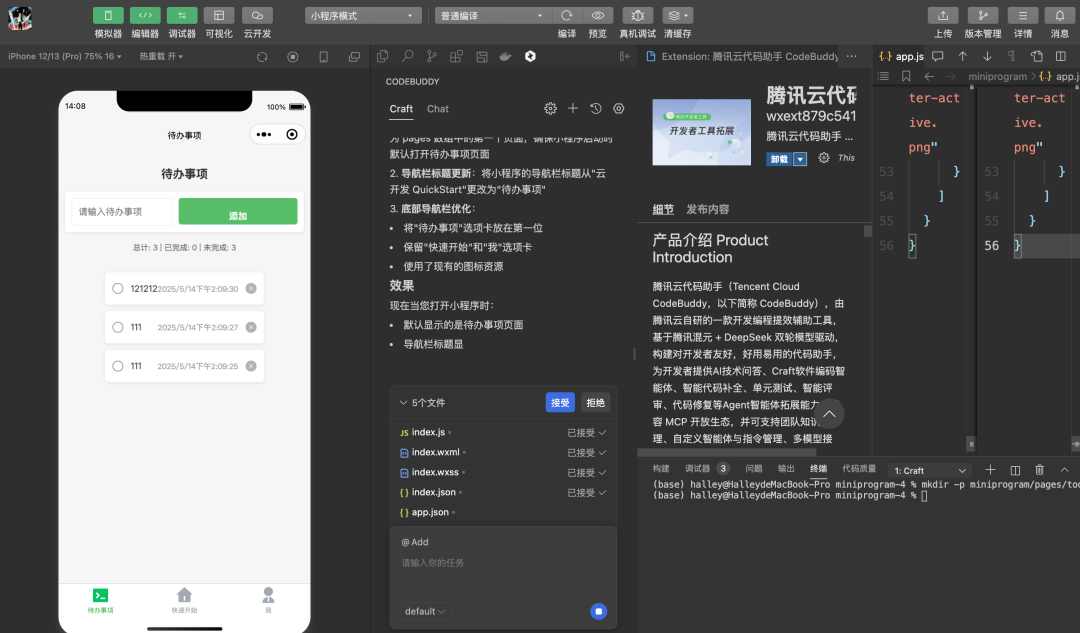Click the simulator phone device icon
This screenshot has width=1080, height=633.
pyautogui.click(x=324, y=56)
